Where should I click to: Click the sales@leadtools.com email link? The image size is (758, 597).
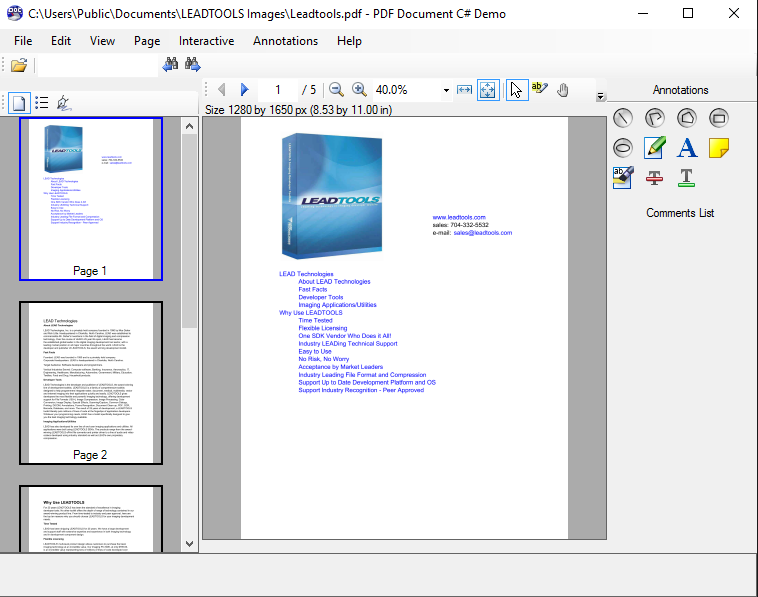point(482,233)
